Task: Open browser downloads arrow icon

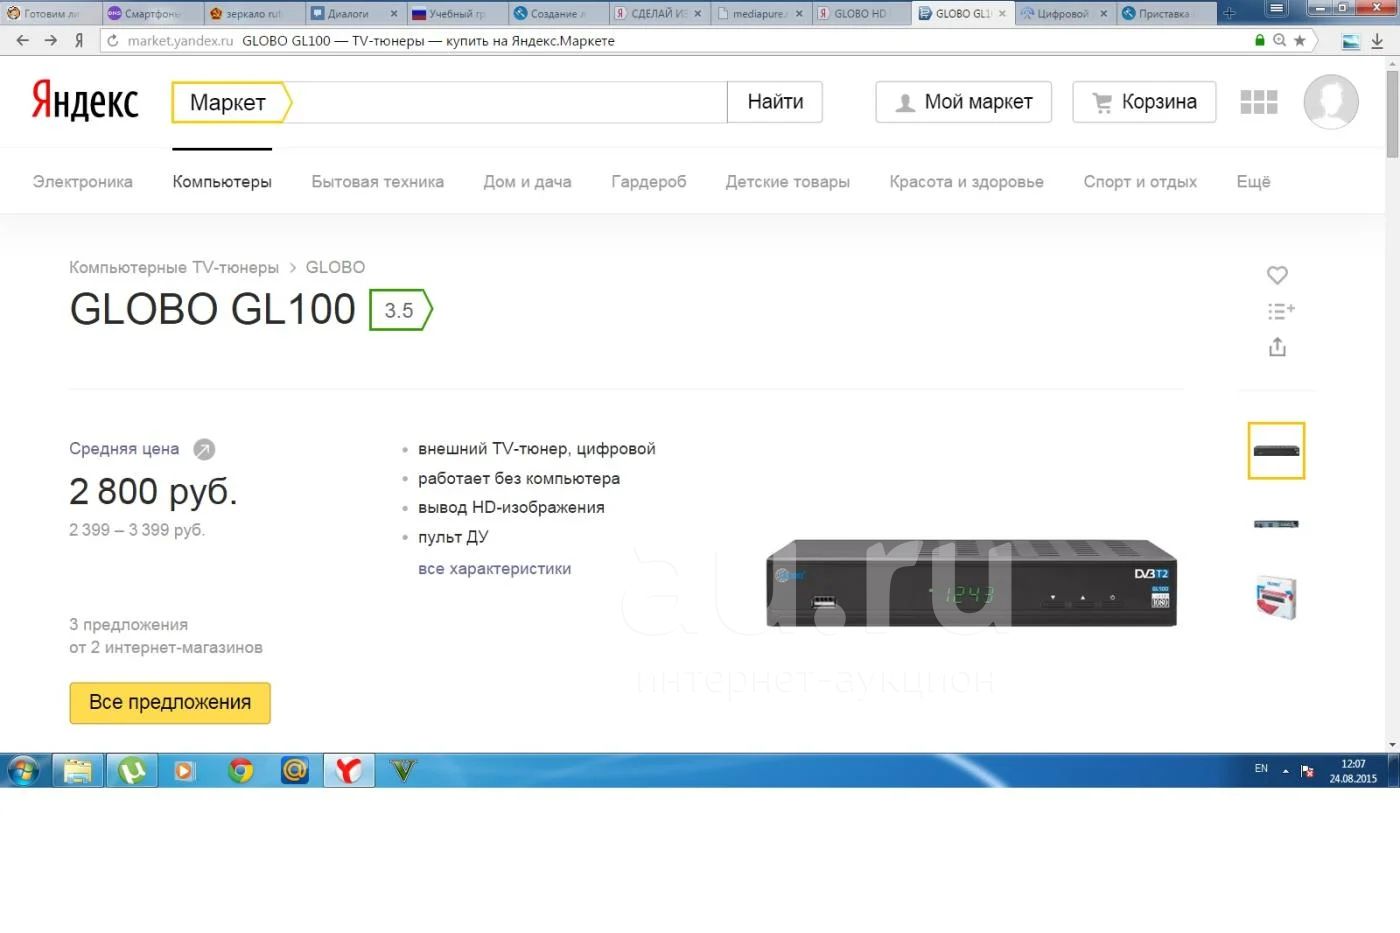Action: [1377, 41]
